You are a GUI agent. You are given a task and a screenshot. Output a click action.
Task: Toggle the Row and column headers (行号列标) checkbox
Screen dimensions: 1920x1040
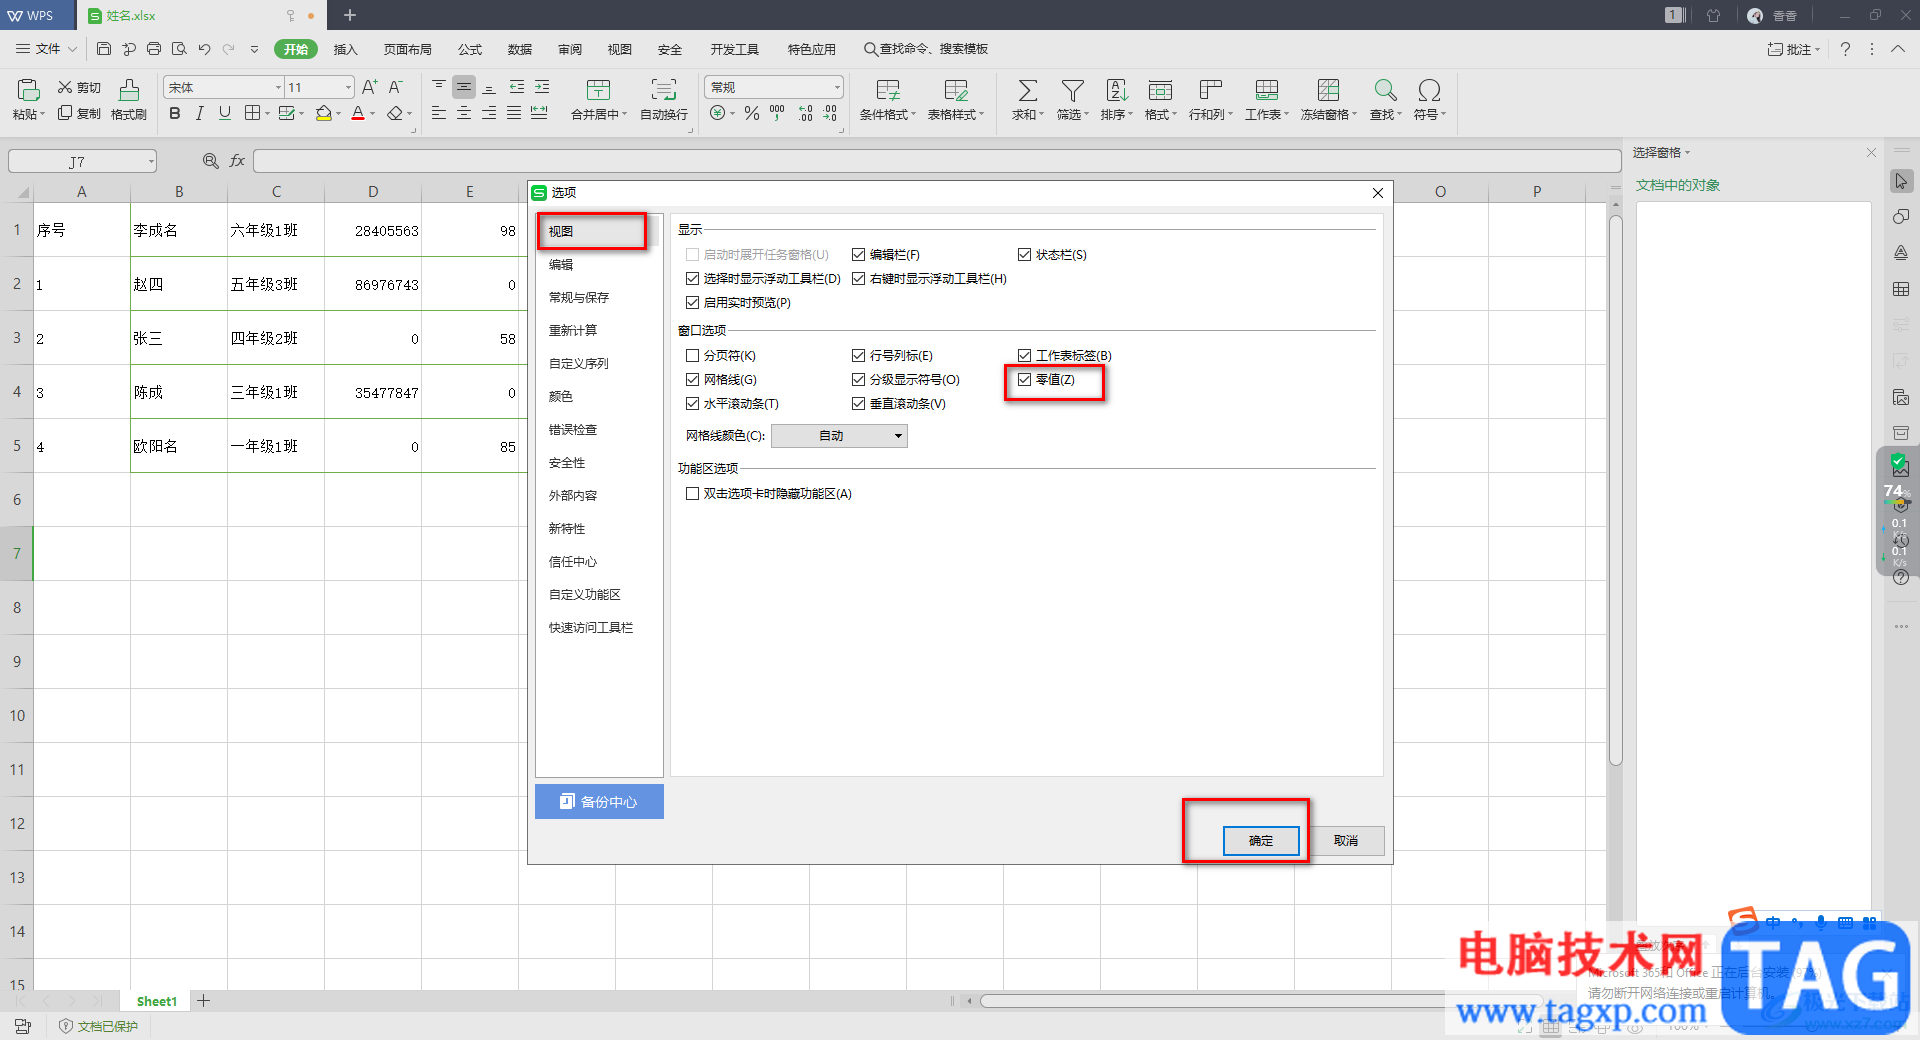[x=858, y=356]
